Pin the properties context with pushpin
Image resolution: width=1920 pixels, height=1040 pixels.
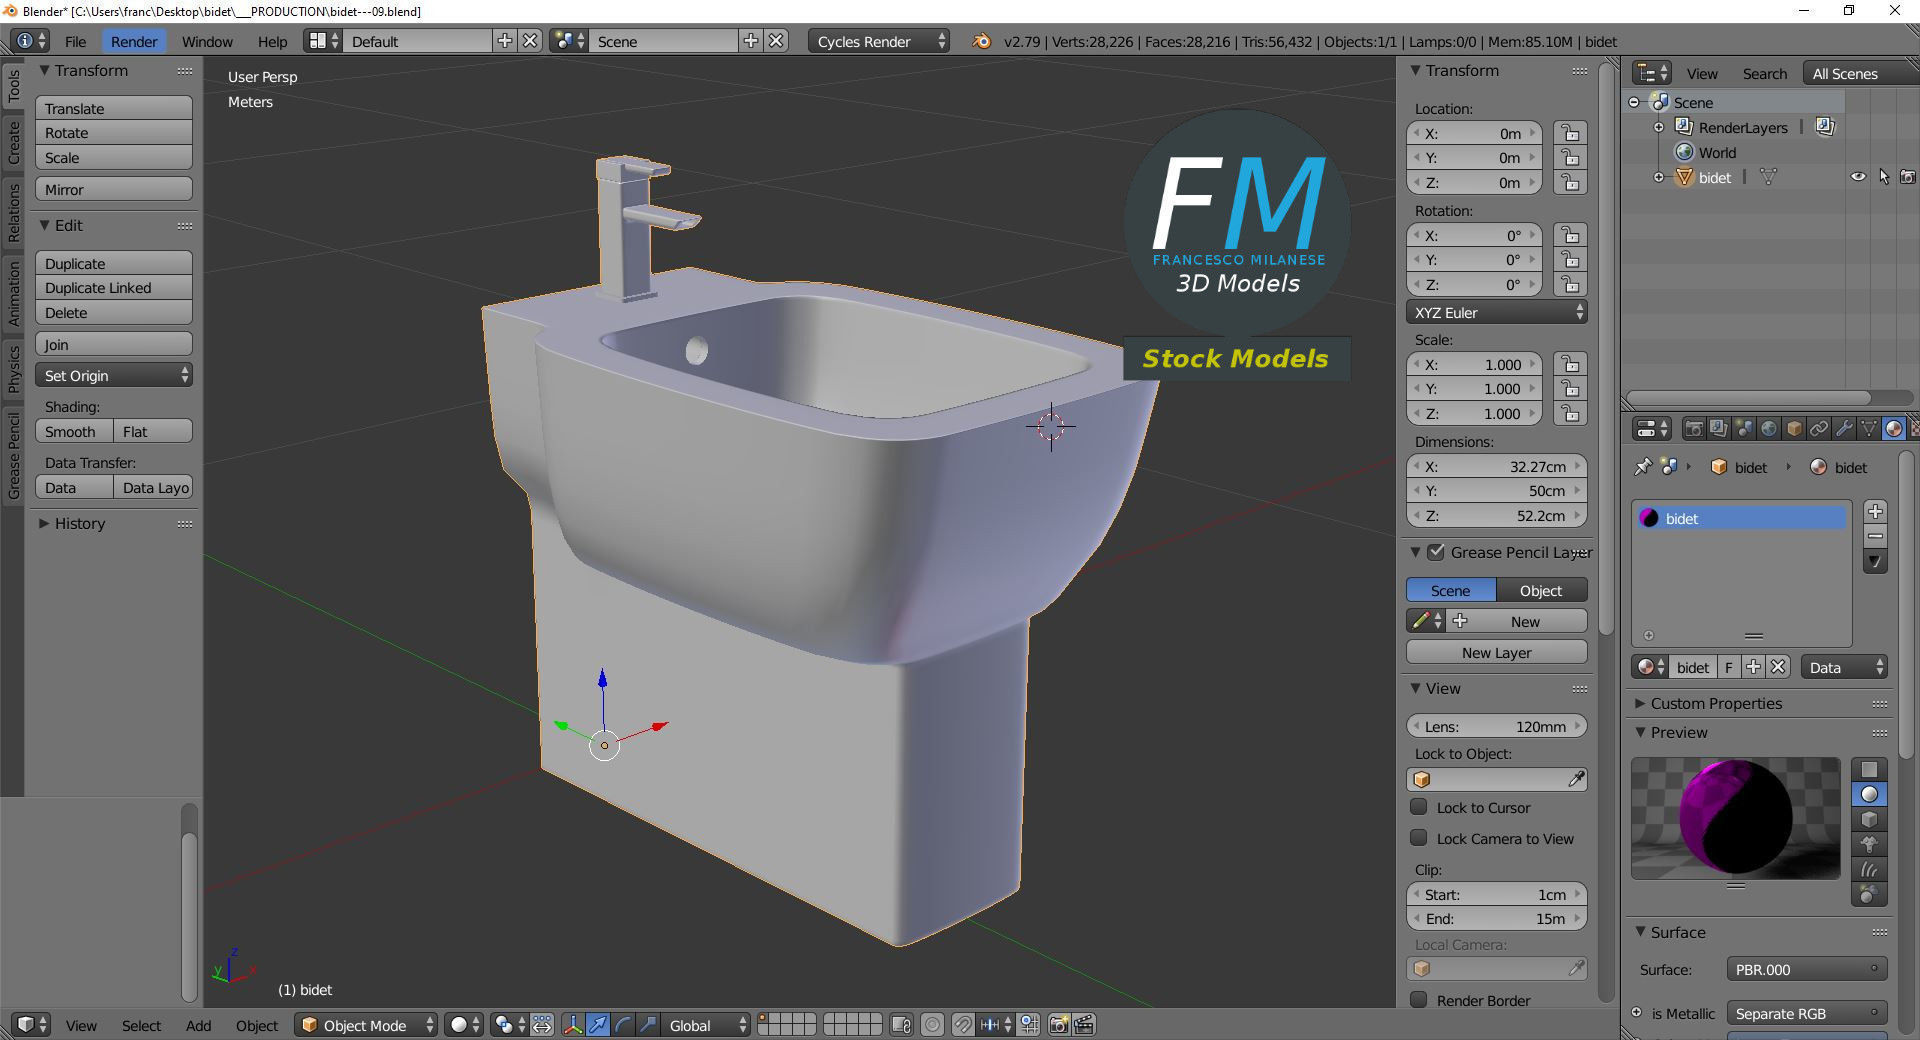click(1642, 467)
